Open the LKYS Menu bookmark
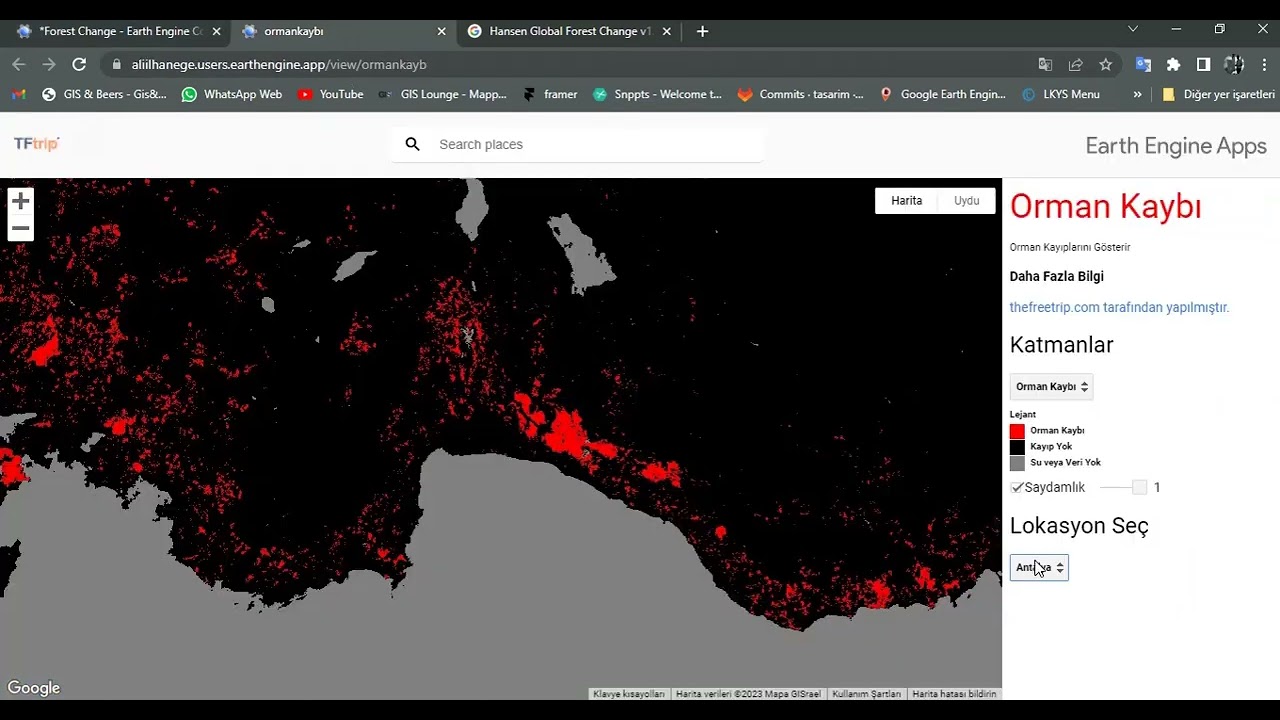Screen dimensions: 1280x720 [1061, 94]
